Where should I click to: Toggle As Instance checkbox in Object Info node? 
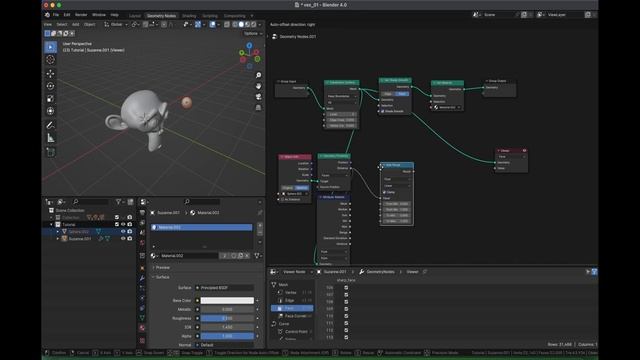tap(282, 200)
